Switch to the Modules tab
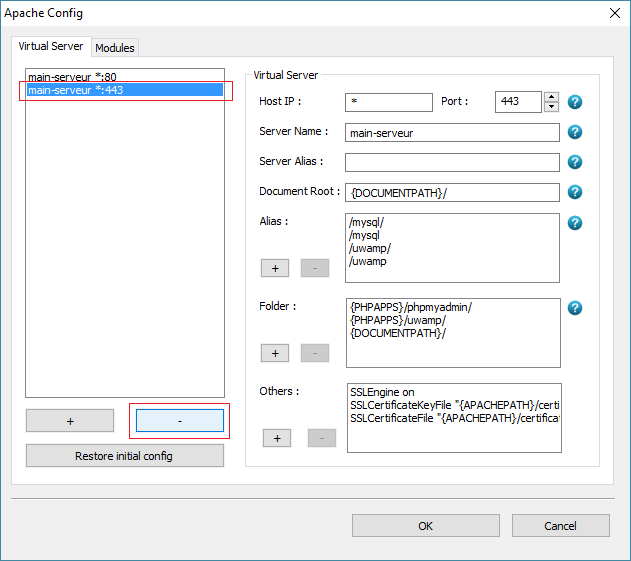 pyautogui.click(x=115, y=48)
